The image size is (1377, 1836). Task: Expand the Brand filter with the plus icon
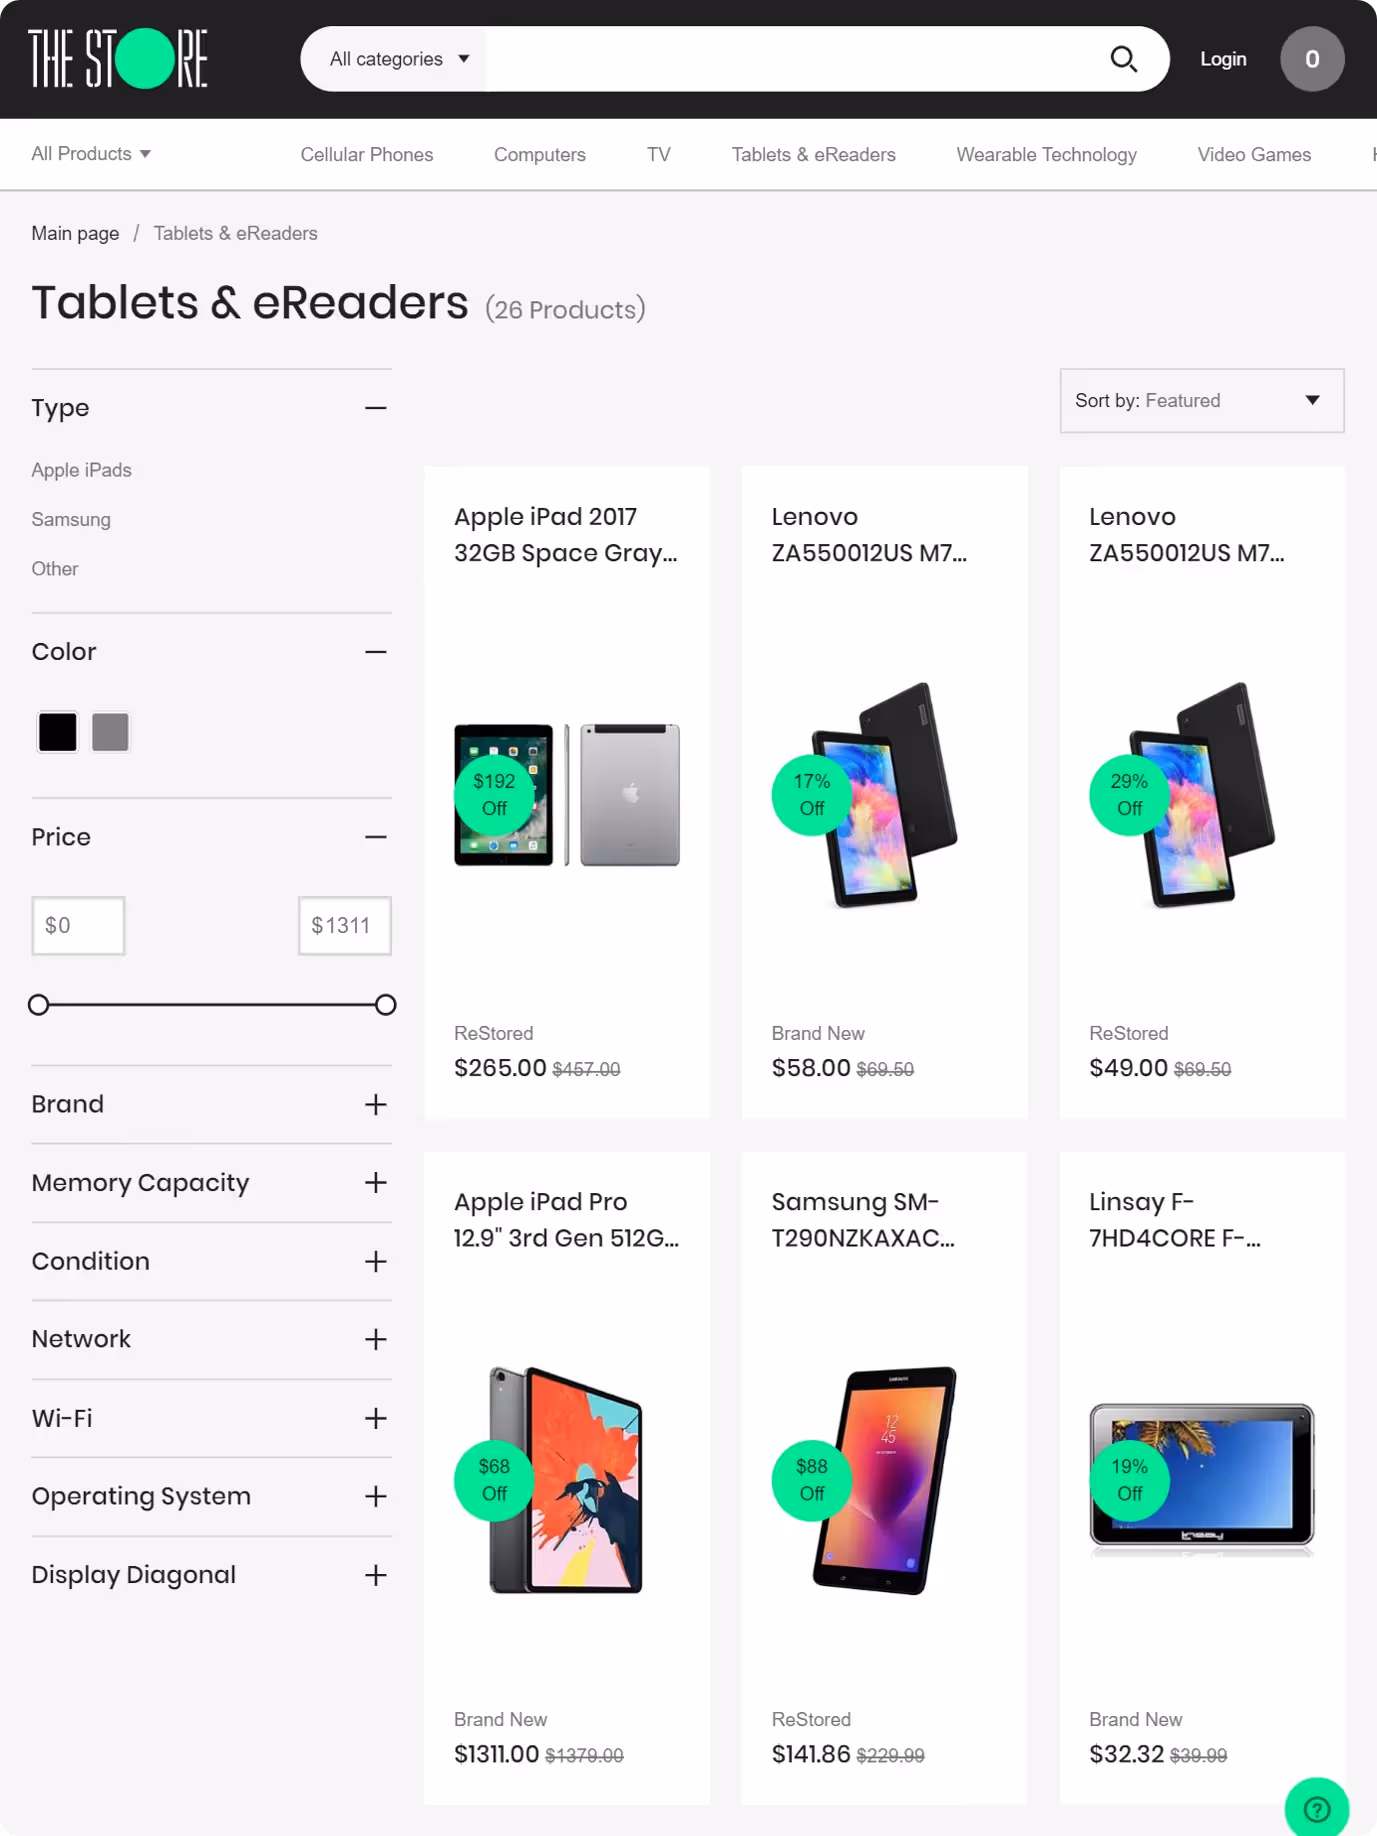375,1104
